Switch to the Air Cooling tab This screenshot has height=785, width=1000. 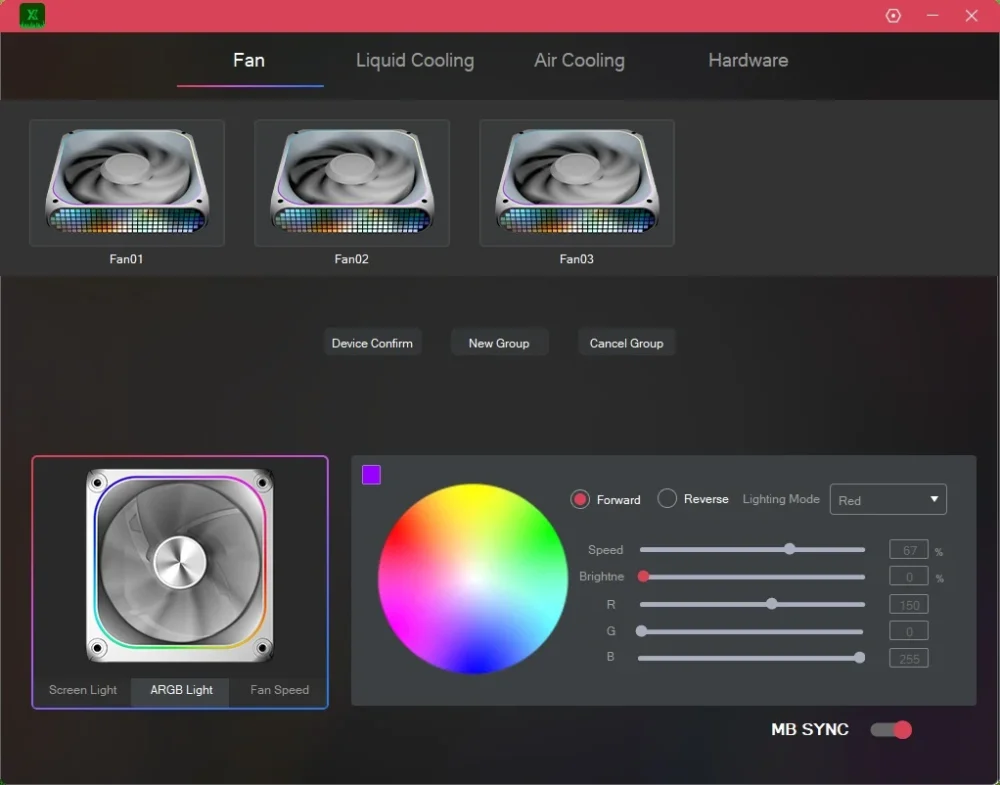tap(579, 61)
